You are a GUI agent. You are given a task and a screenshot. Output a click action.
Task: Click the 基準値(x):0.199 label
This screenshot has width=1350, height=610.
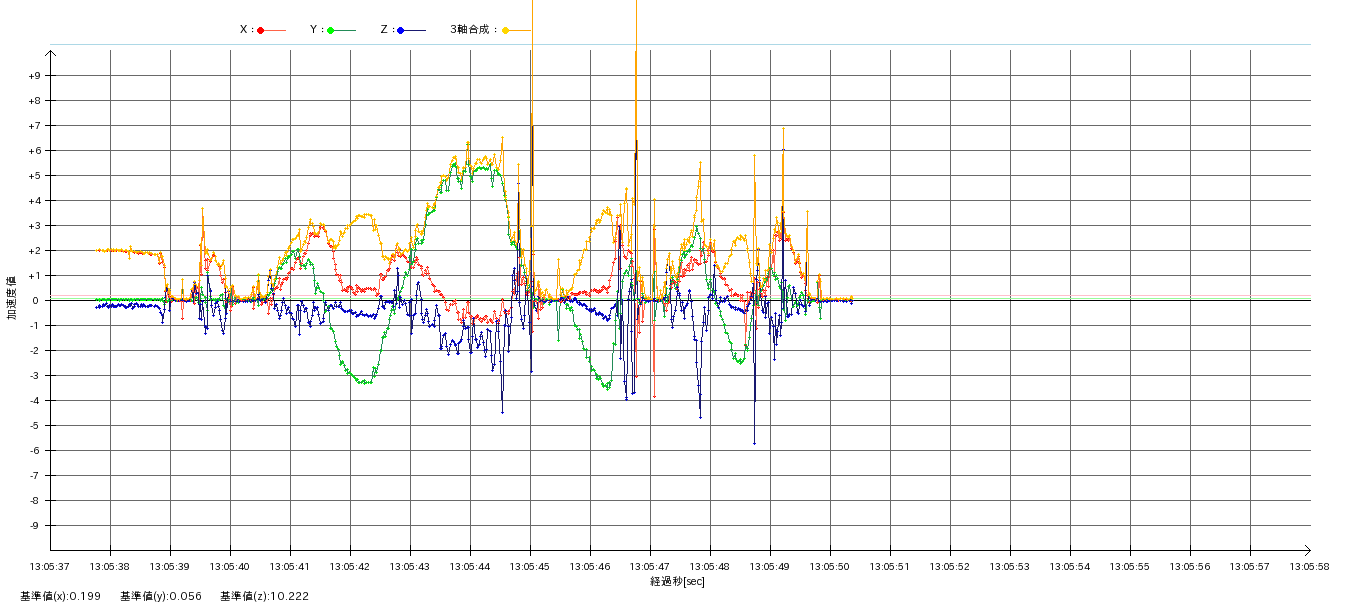coord(60,597)
